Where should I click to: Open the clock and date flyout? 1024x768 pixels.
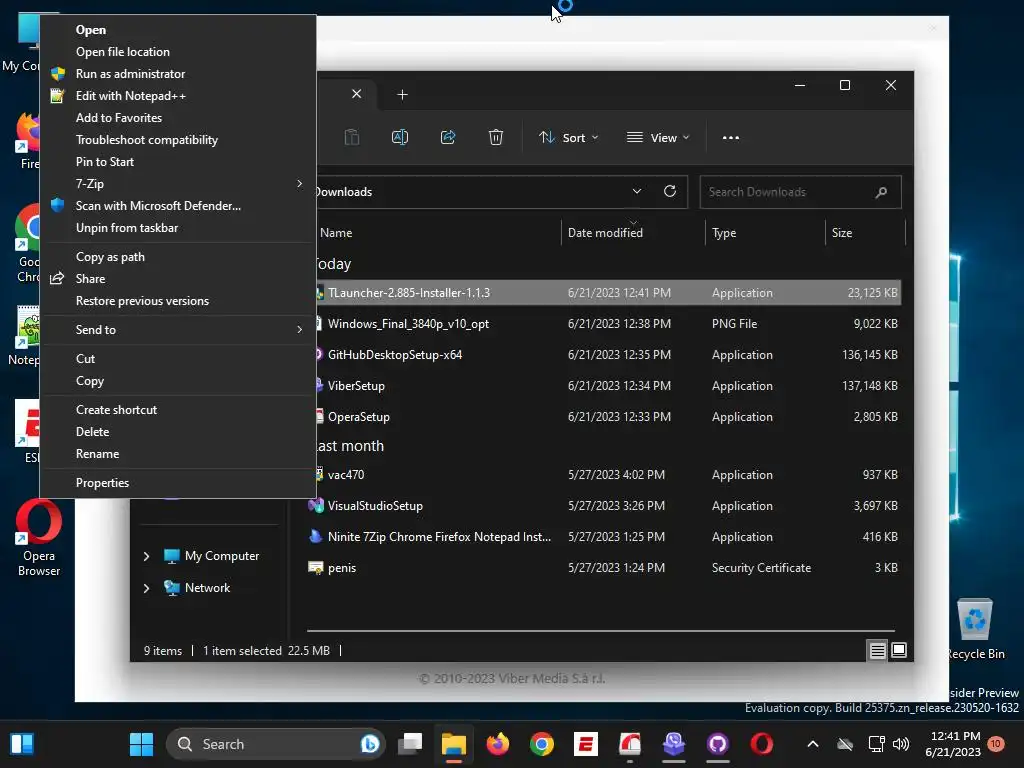point(952,744)
